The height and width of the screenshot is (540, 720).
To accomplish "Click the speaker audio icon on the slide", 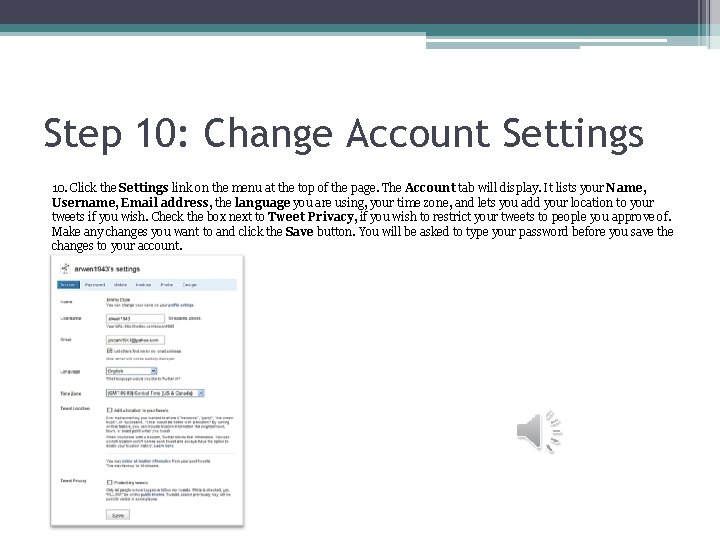I will pos(539,431).
